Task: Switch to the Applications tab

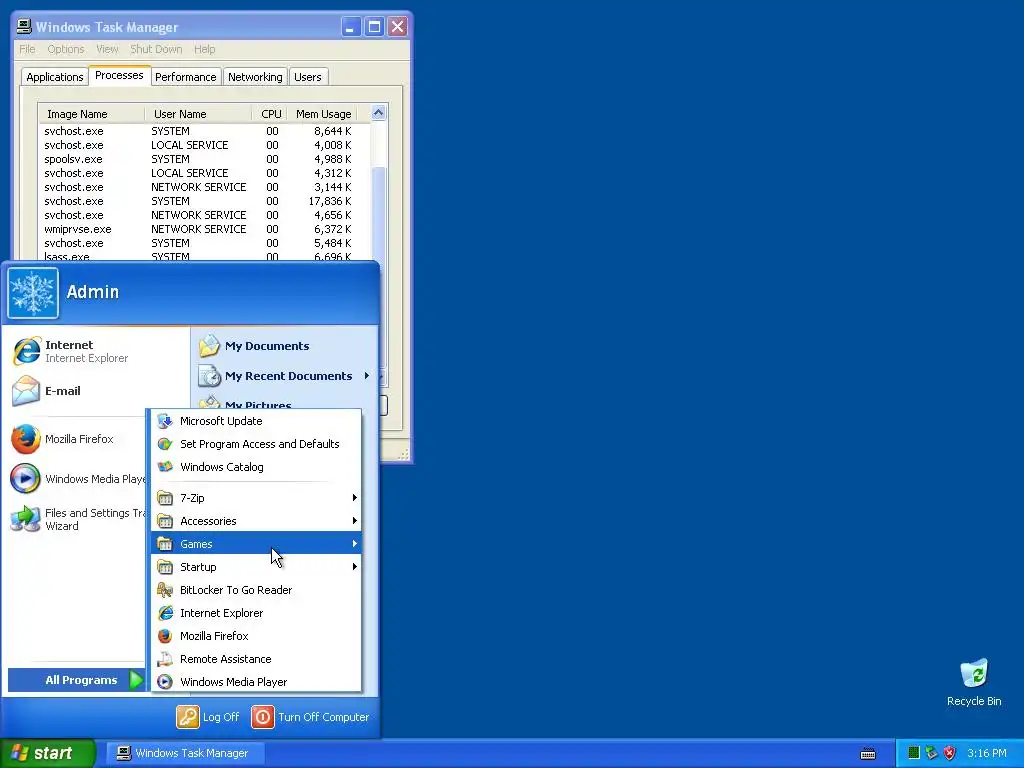Action: tap(55, 77)
